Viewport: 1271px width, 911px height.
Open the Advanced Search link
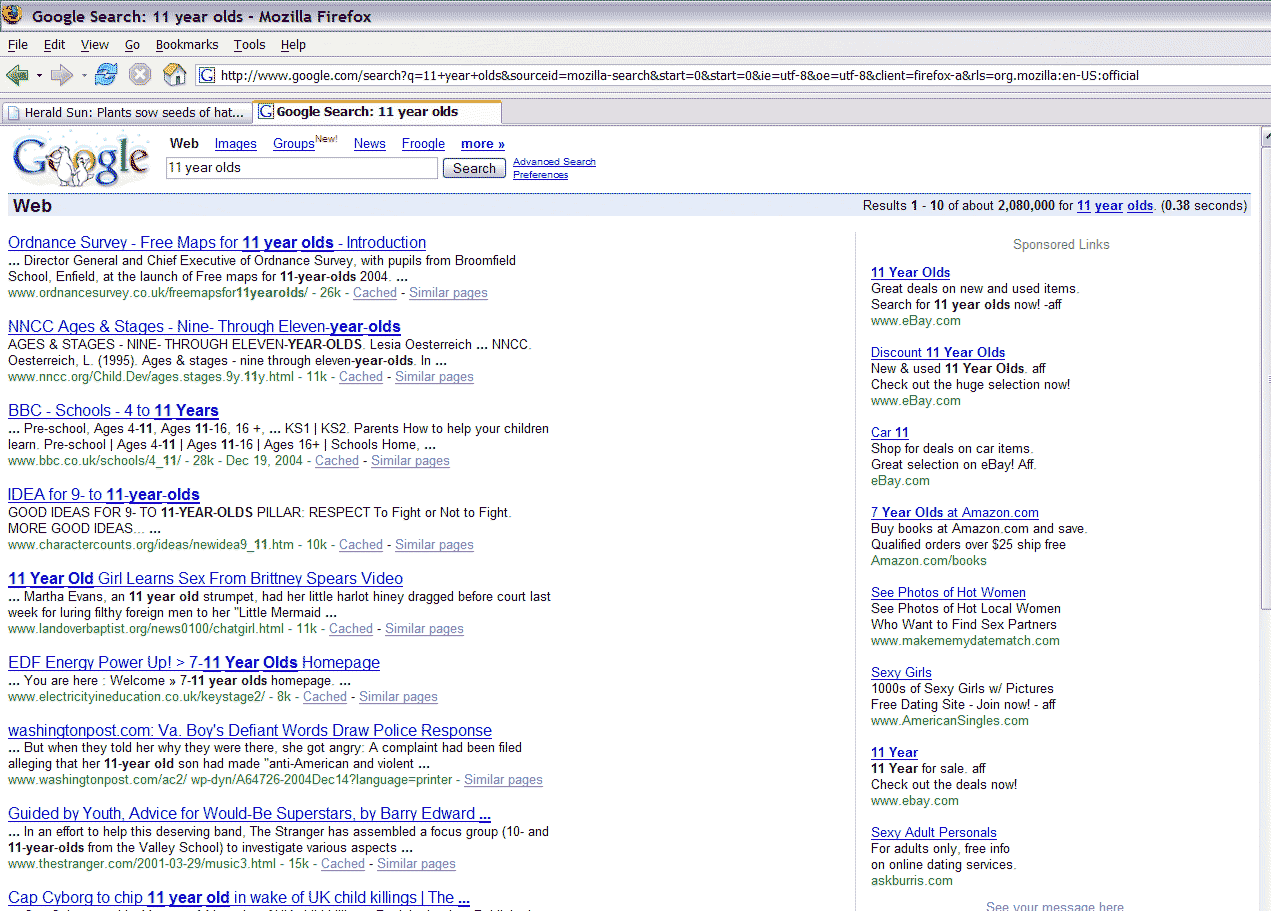click(x=554, y=162)
